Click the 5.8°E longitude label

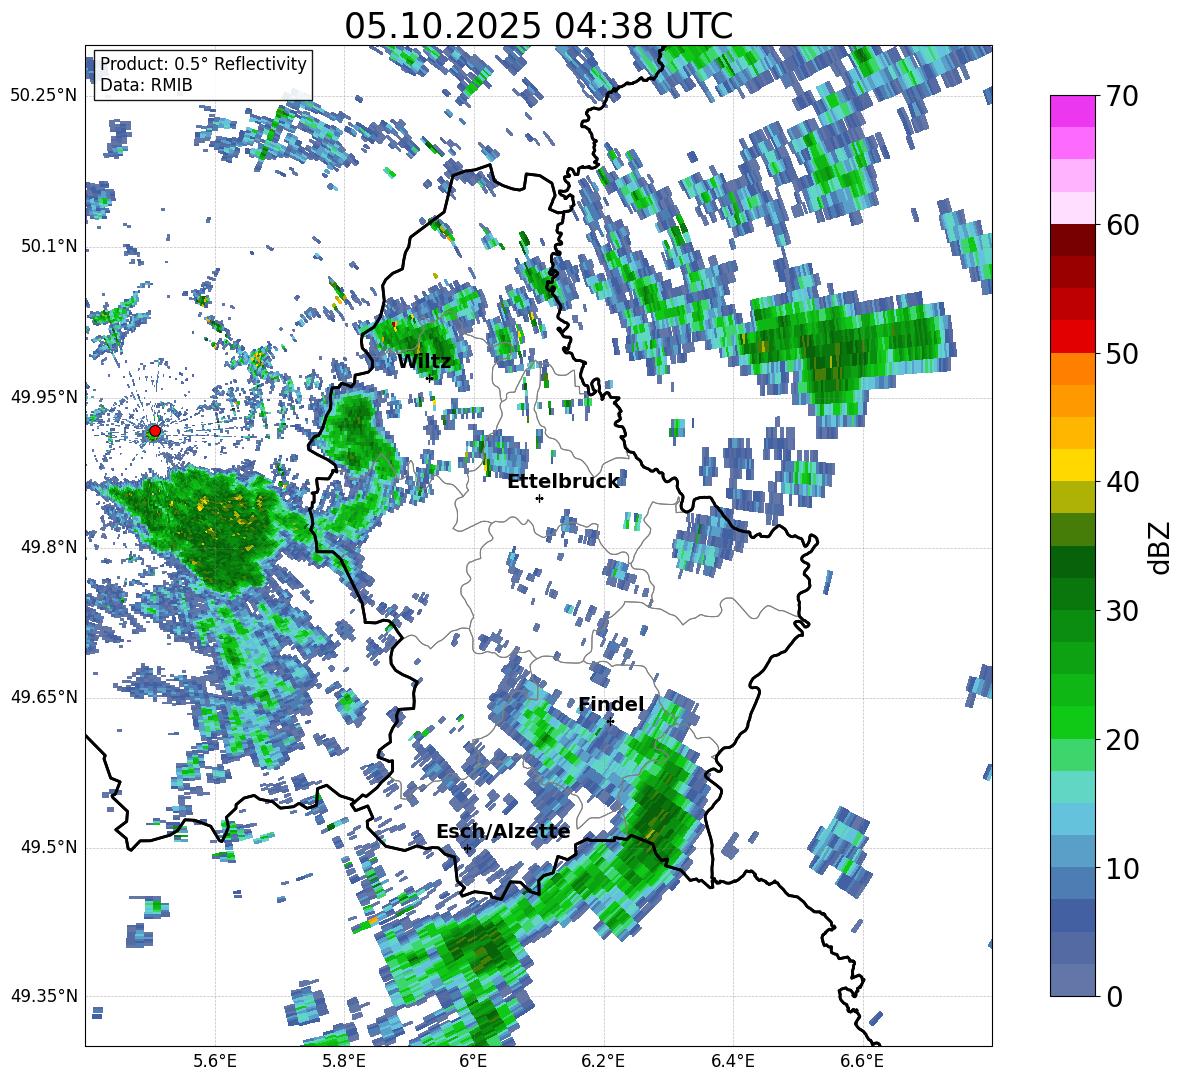pyautogui.click(x=344, y=1061)
